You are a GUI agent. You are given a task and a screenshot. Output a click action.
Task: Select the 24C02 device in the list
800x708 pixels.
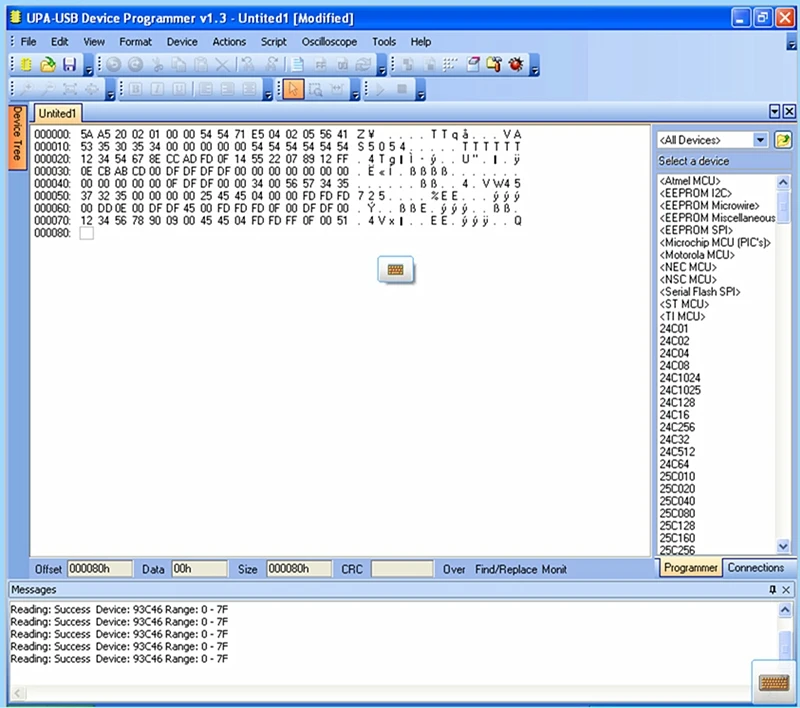(674, 341)
